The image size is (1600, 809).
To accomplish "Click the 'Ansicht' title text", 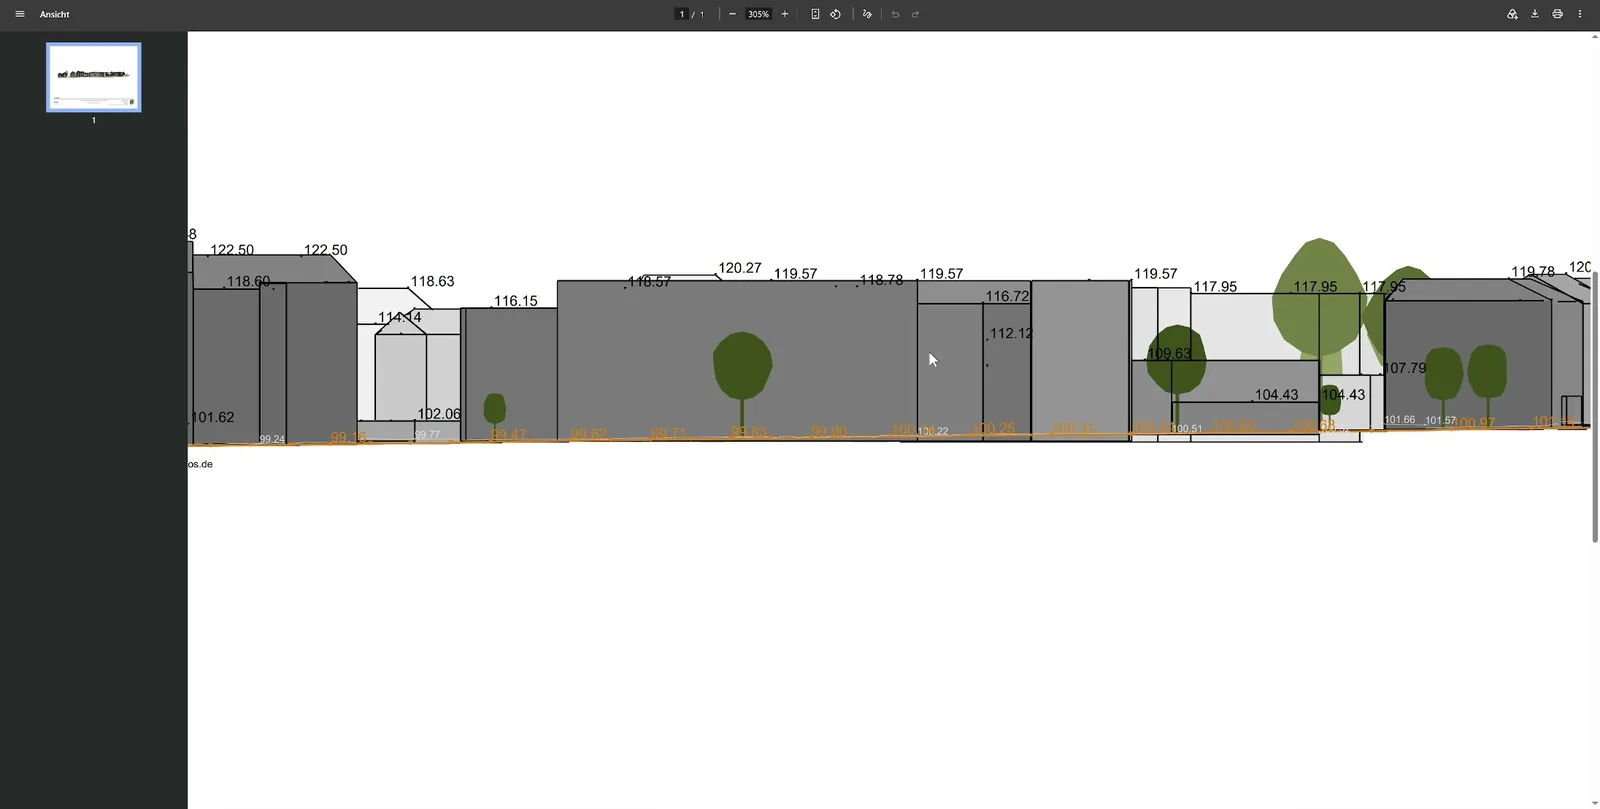I will coord(55,14).
